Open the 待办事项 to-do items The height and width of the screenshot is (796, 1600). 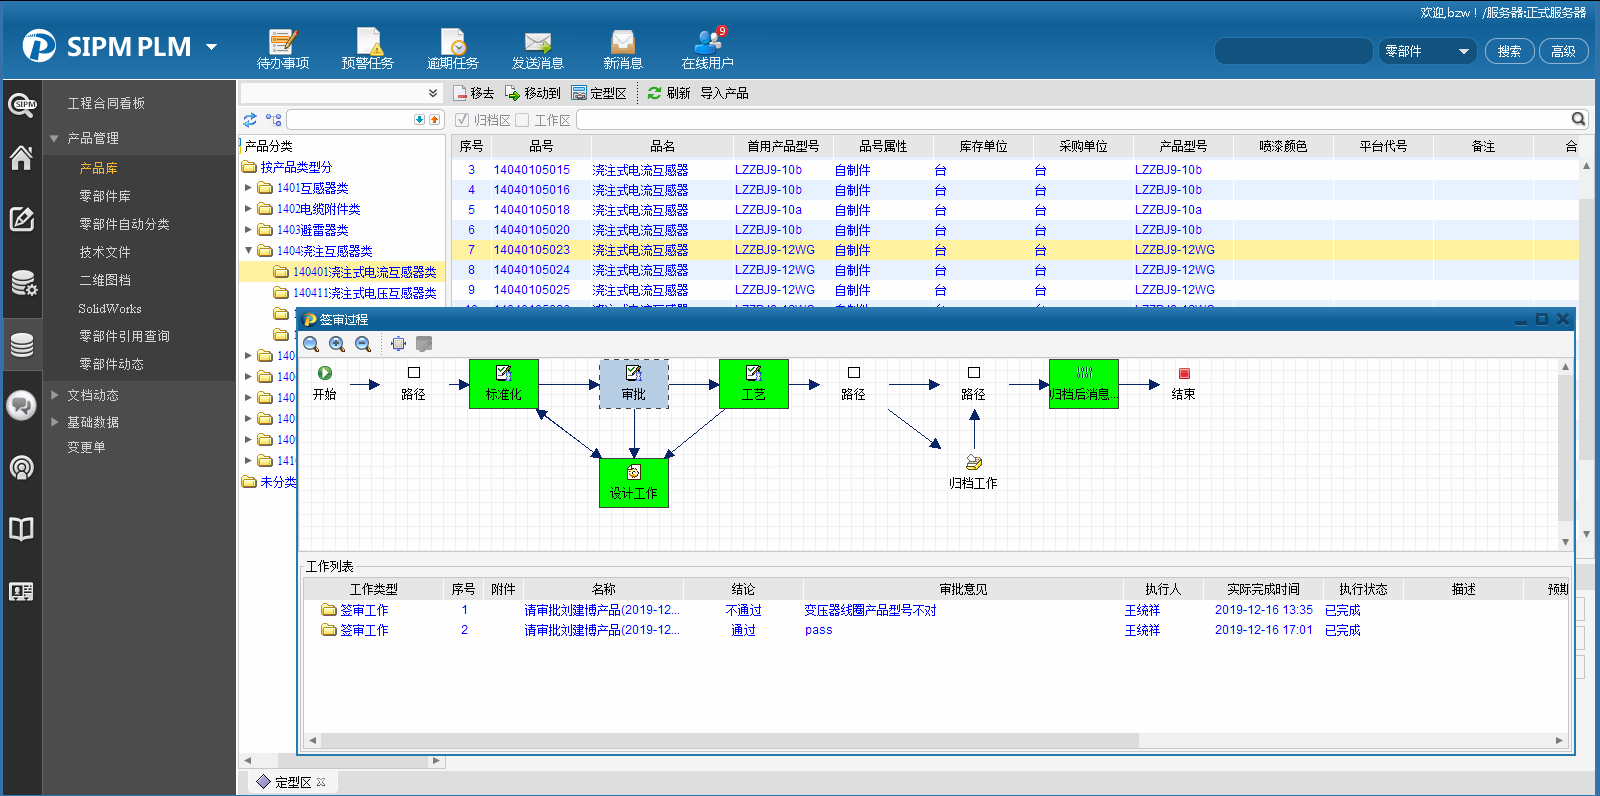pyautogui.click(x=283, y=48)
